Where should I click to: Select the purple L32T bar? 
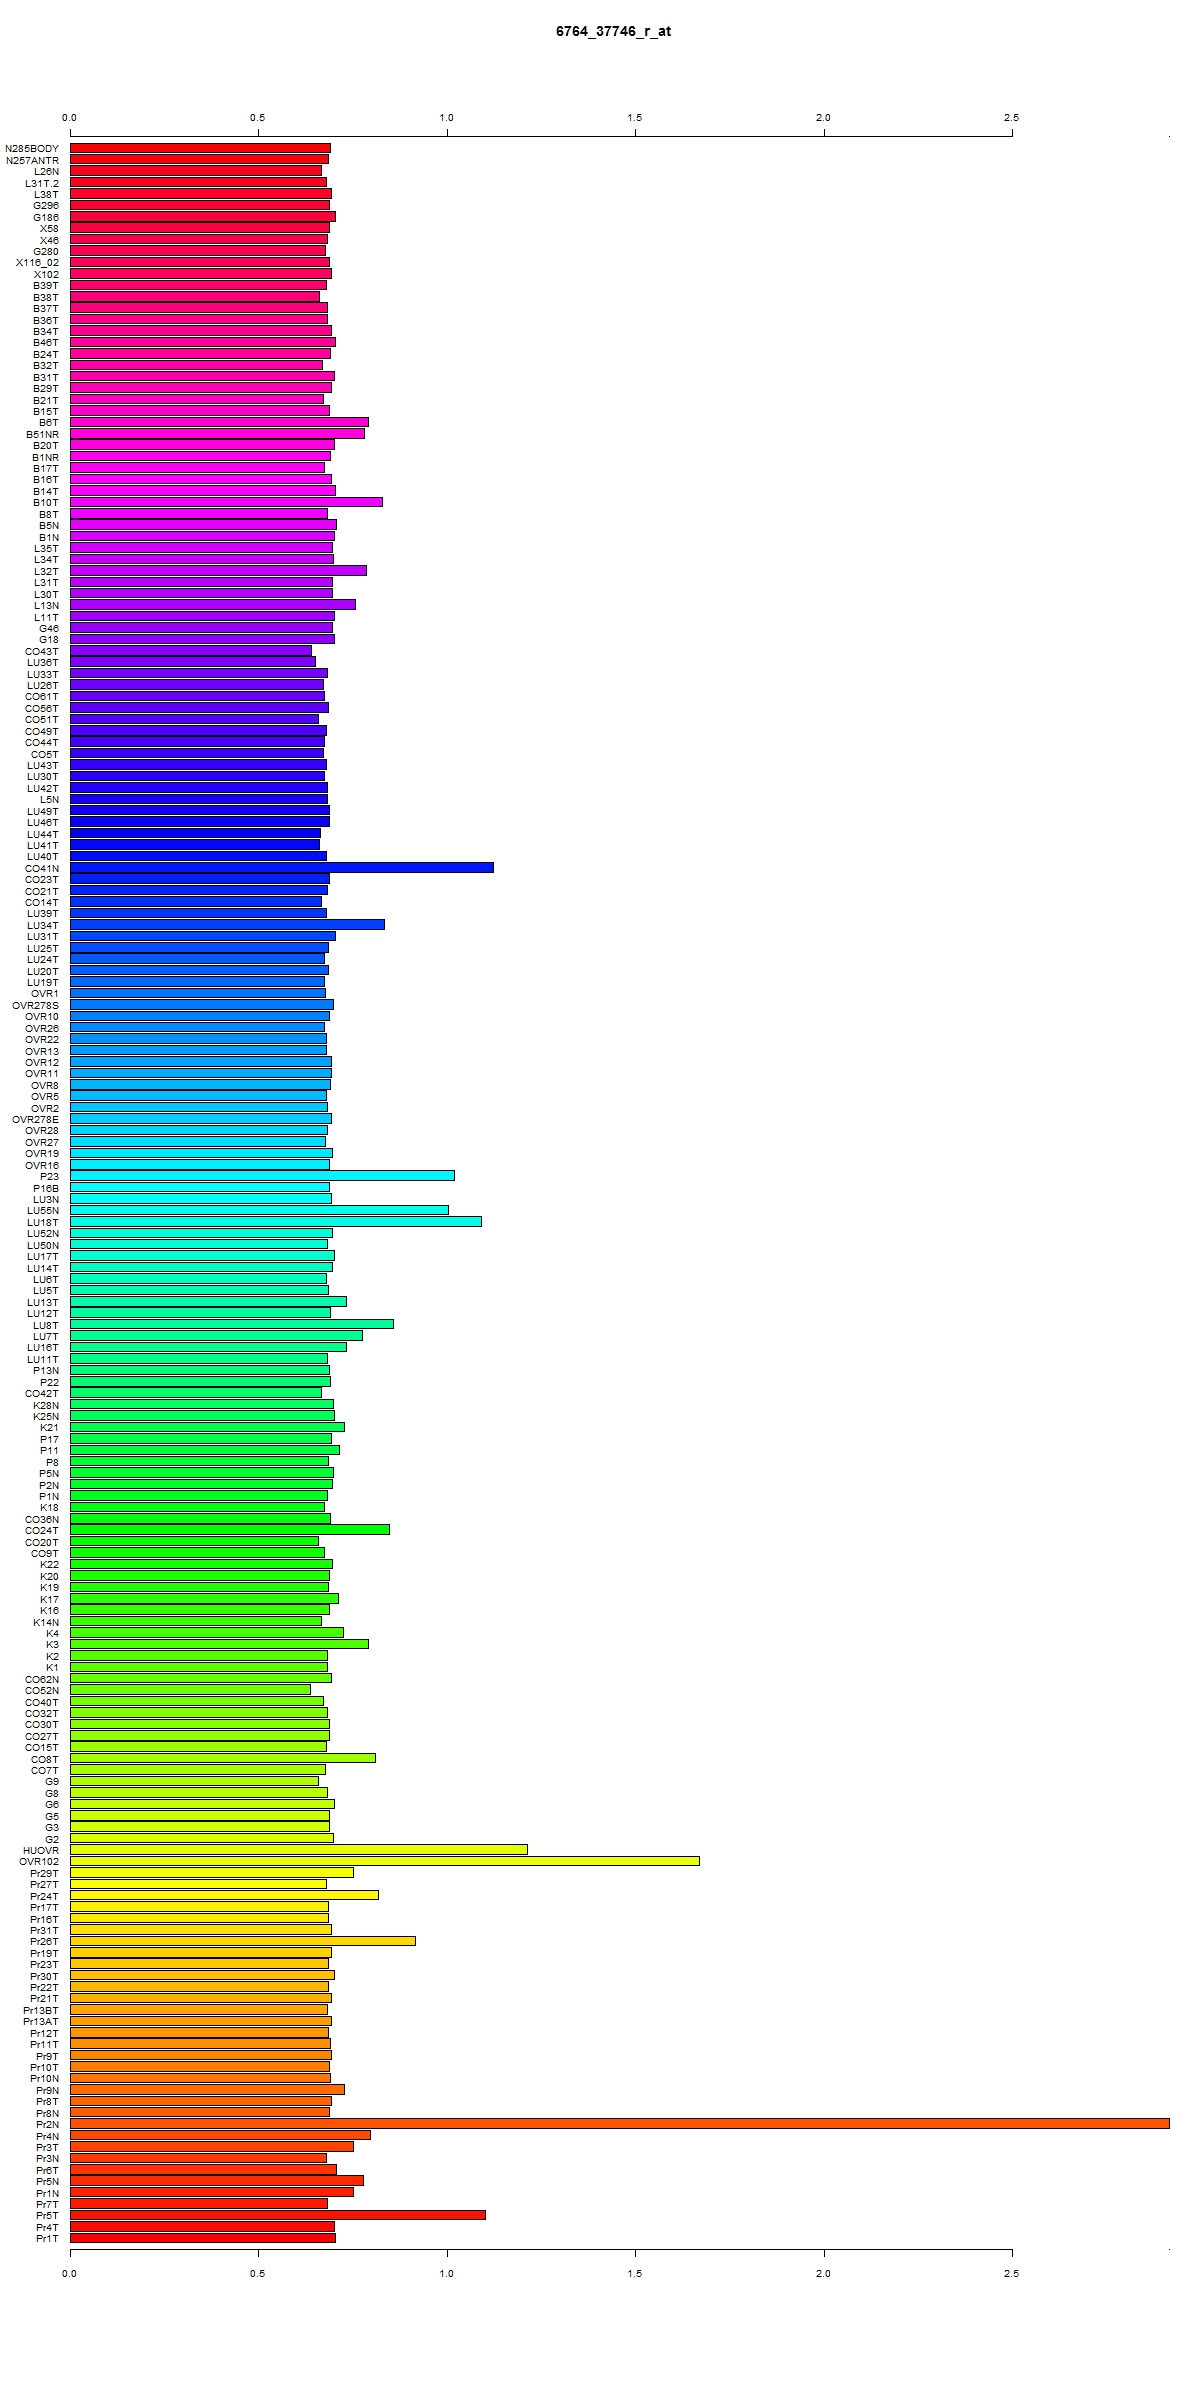click(x=218, y=570)
